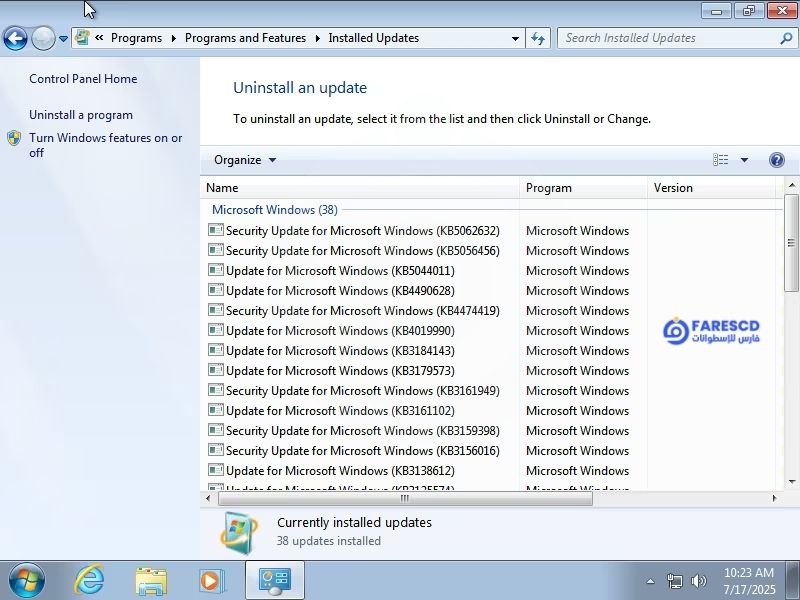Select the KB5056456 update icon
The width and height of the screenshot is (800, 600).
coord(216,250)
